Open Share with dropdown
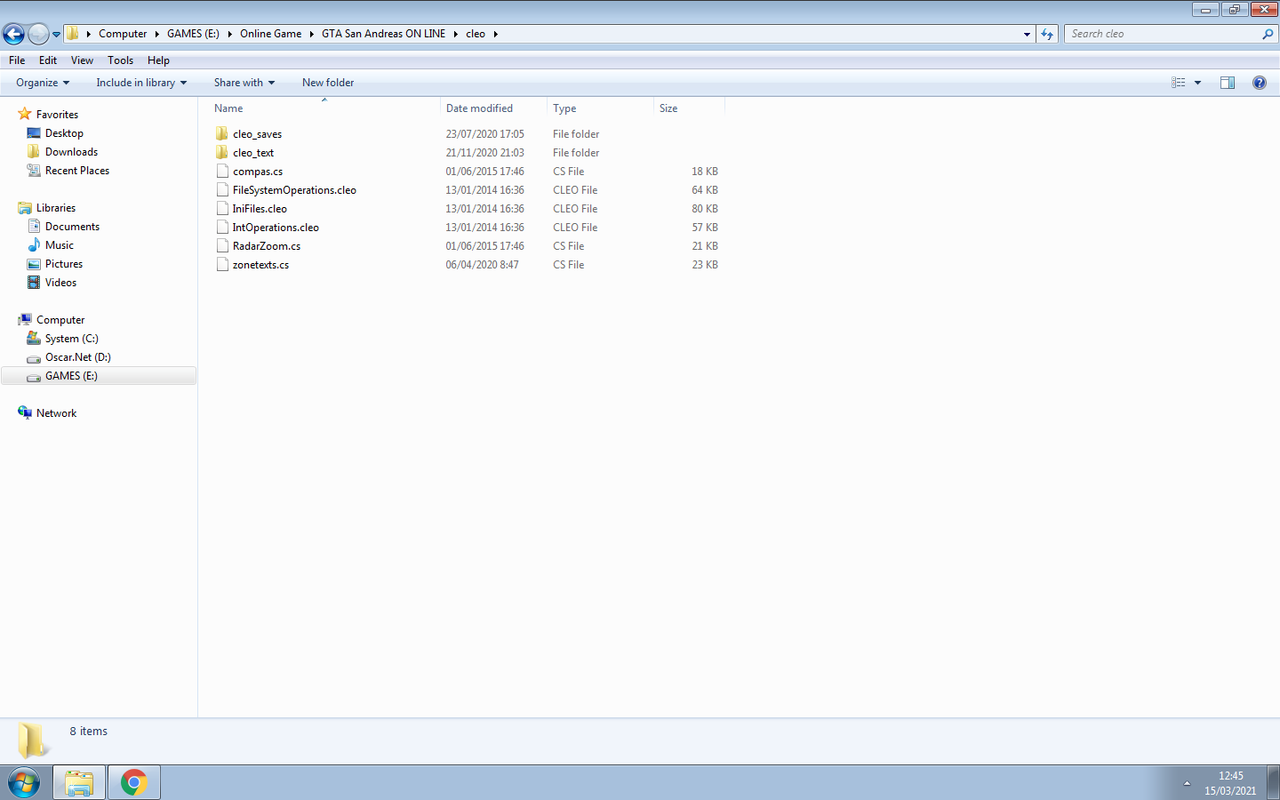 [x=244, y=83]
